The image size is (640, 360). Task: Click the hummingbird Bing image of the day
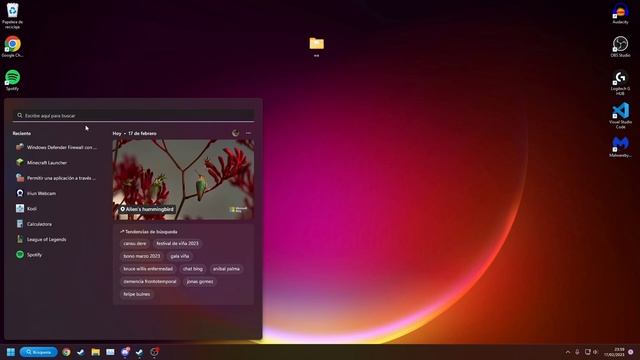(183, 180)
